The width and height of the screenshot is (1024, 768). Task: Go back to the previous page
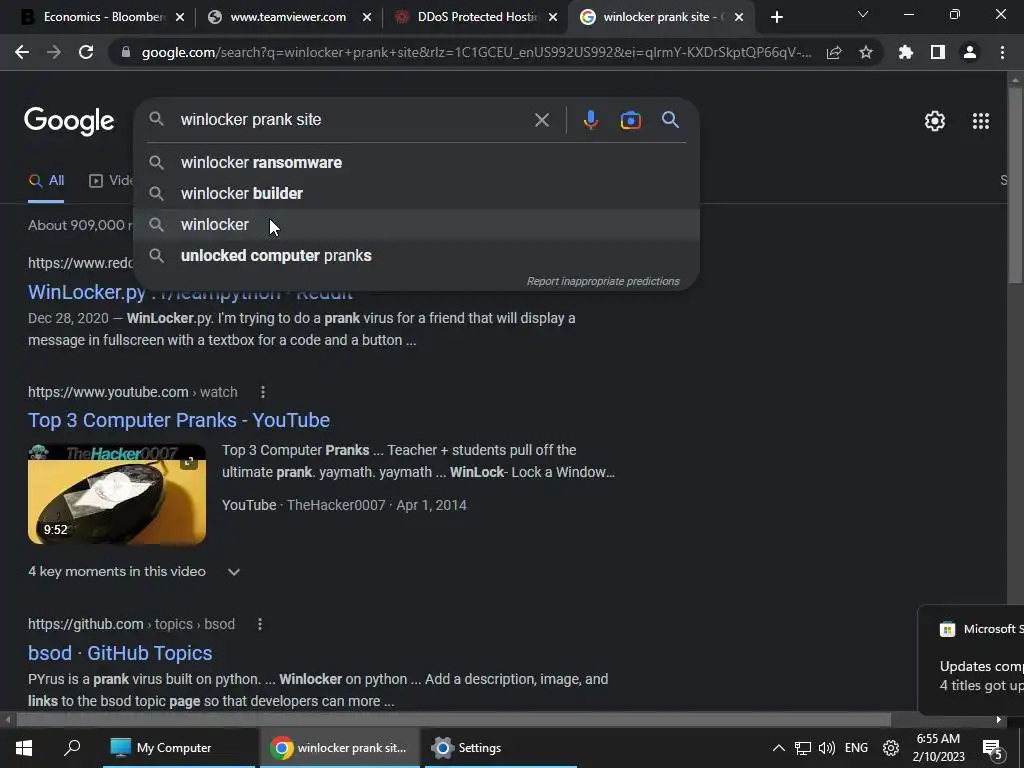click(22, 52)
